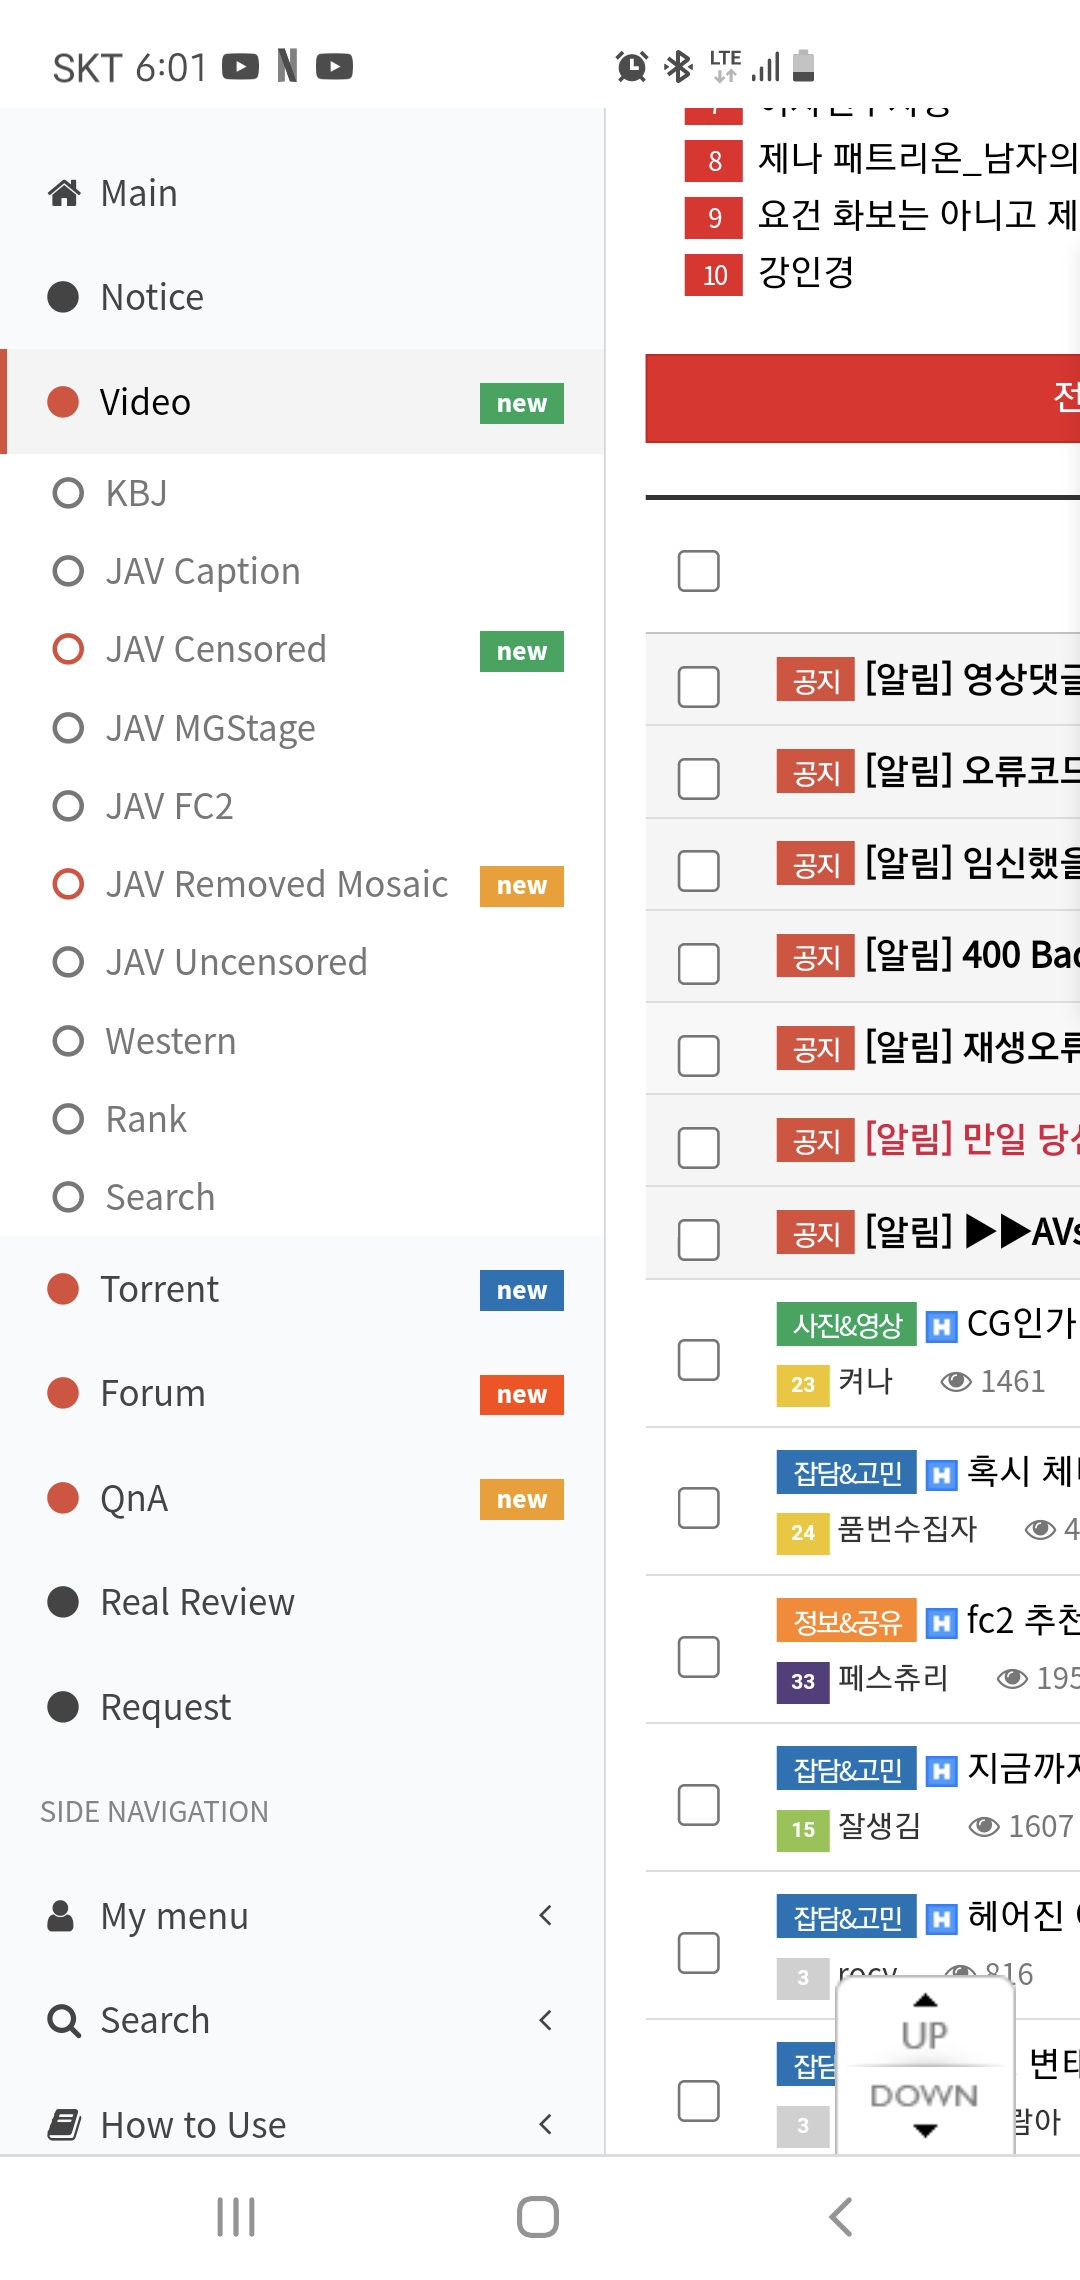Tick the select-all checkbox above notices
This screenshot has width=1080, height=2280.
[698, 571]
